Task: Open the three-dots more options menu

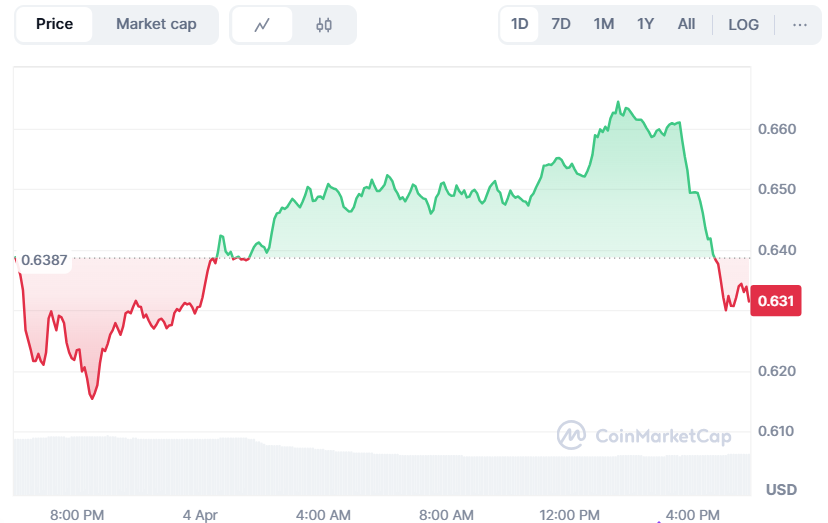Action: tap(799, 24)
